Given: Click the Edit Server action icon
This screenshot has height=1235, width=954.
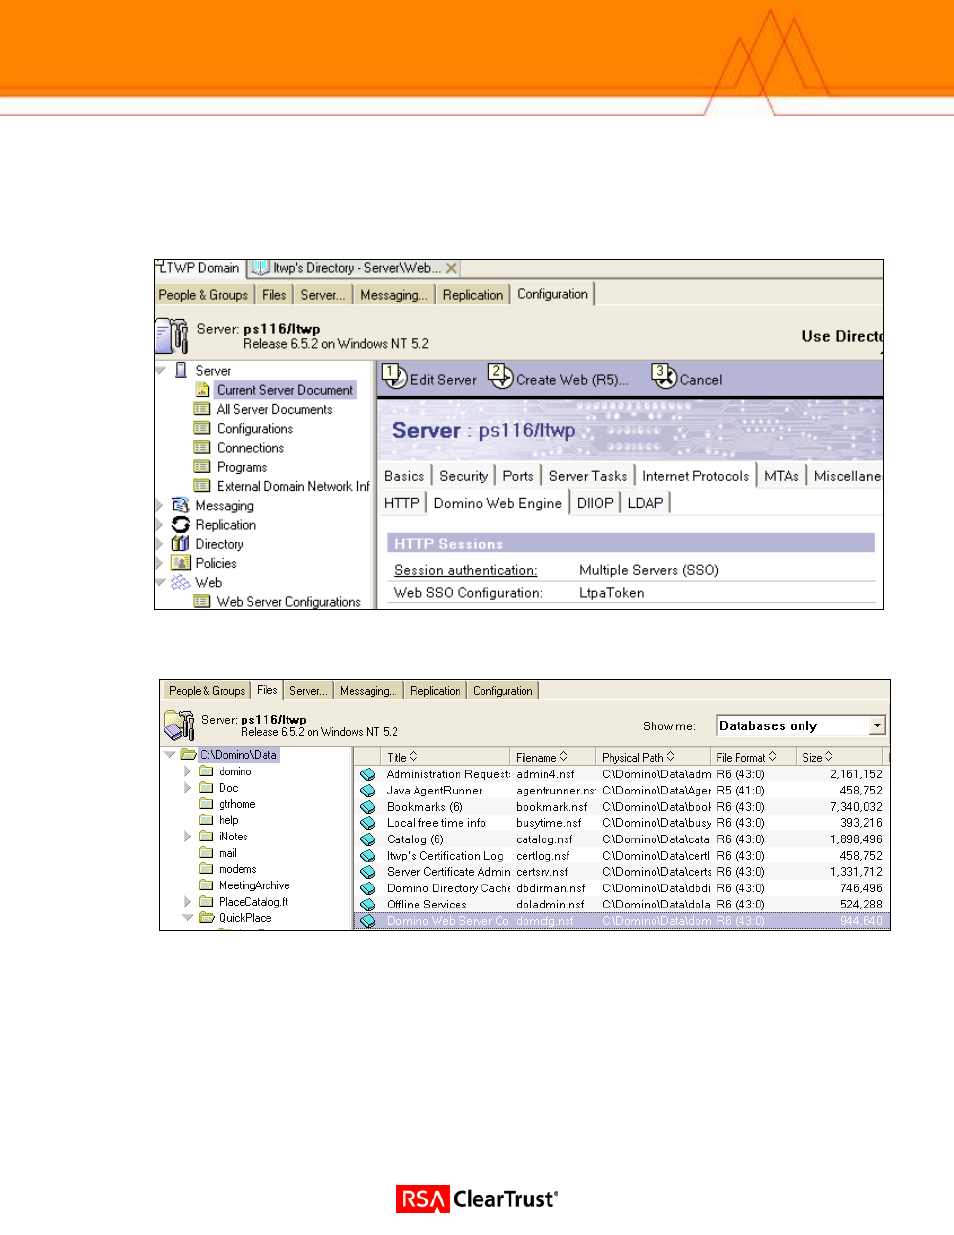Looking at the screenshot, I should [x=394, y=377].
